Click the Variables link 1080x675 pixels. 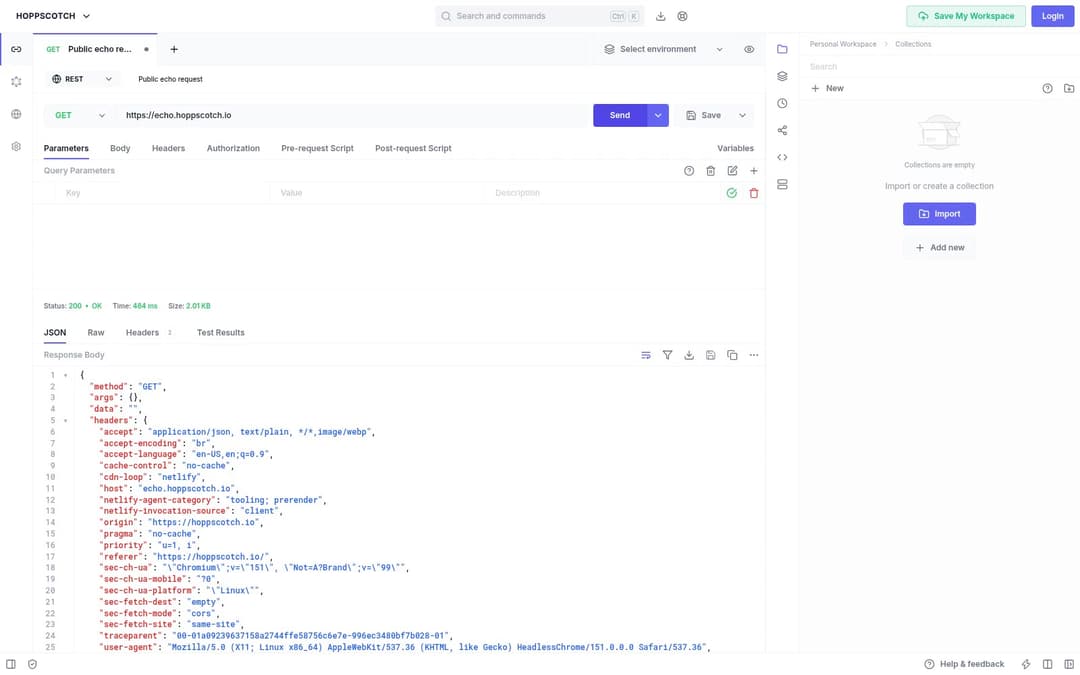735,148
